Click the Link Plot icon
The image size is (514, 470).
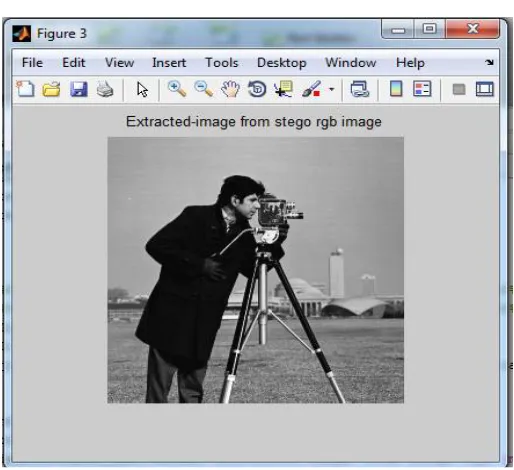pos(360,89)
